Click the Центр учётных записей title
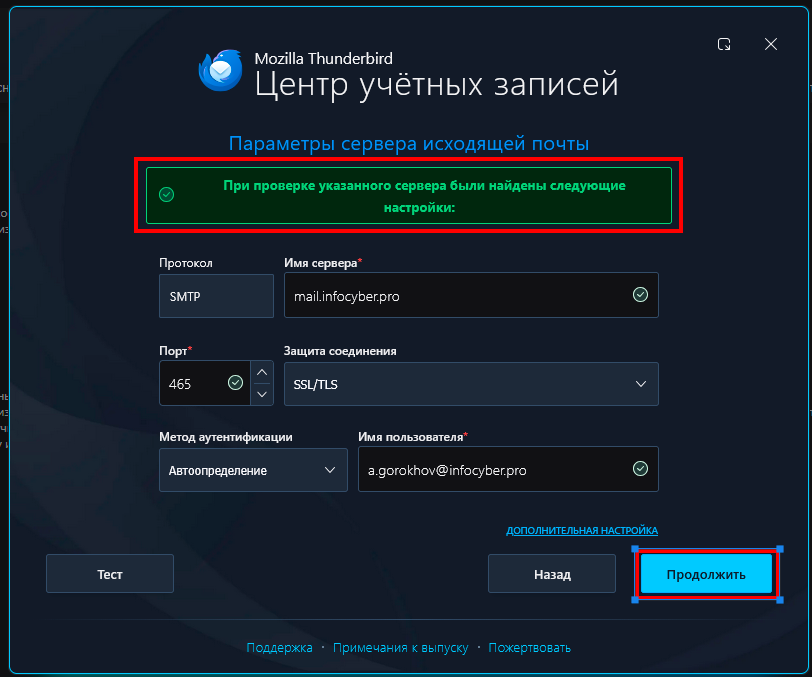This screenshot has height=677, width=812. pyautogui.click(x=437, y=84)
